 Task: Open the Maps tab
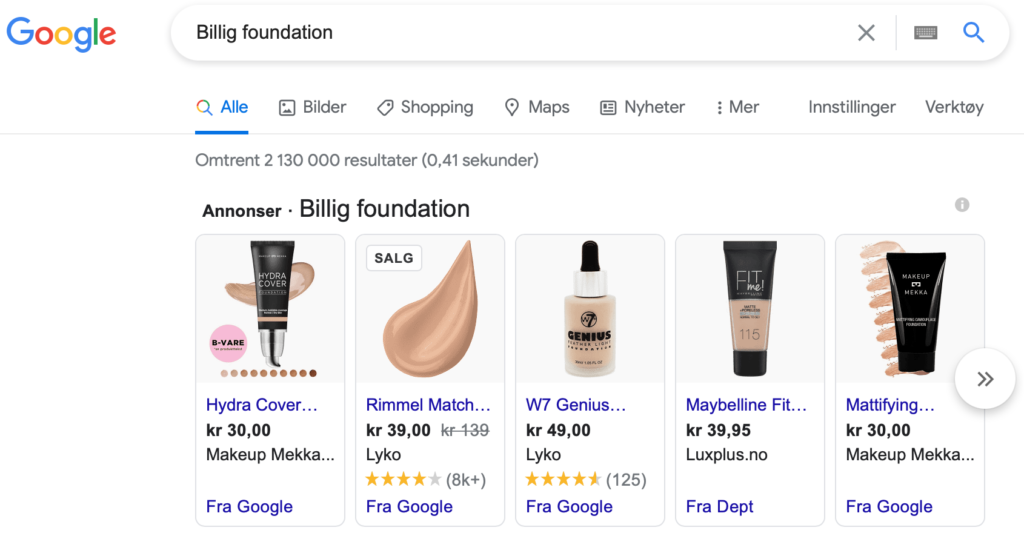tap(537, 107)
